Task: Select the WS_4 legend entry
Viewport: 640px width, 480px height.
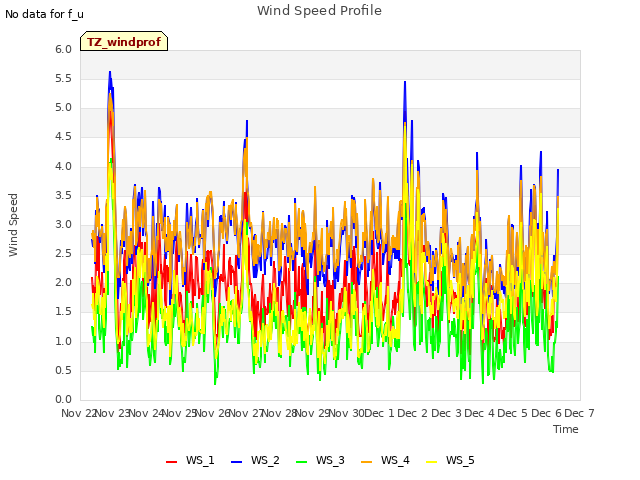Action: coord(385,460)
